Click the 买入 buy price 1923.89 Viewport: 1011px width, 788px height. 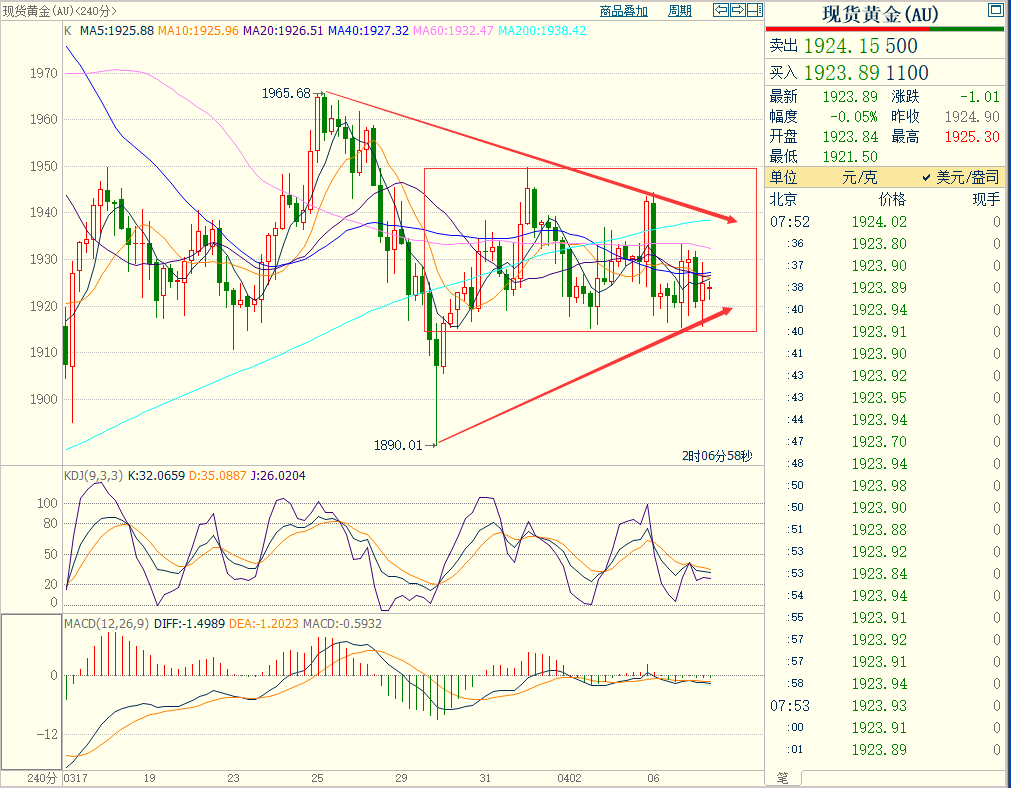(x=851, y=73)
